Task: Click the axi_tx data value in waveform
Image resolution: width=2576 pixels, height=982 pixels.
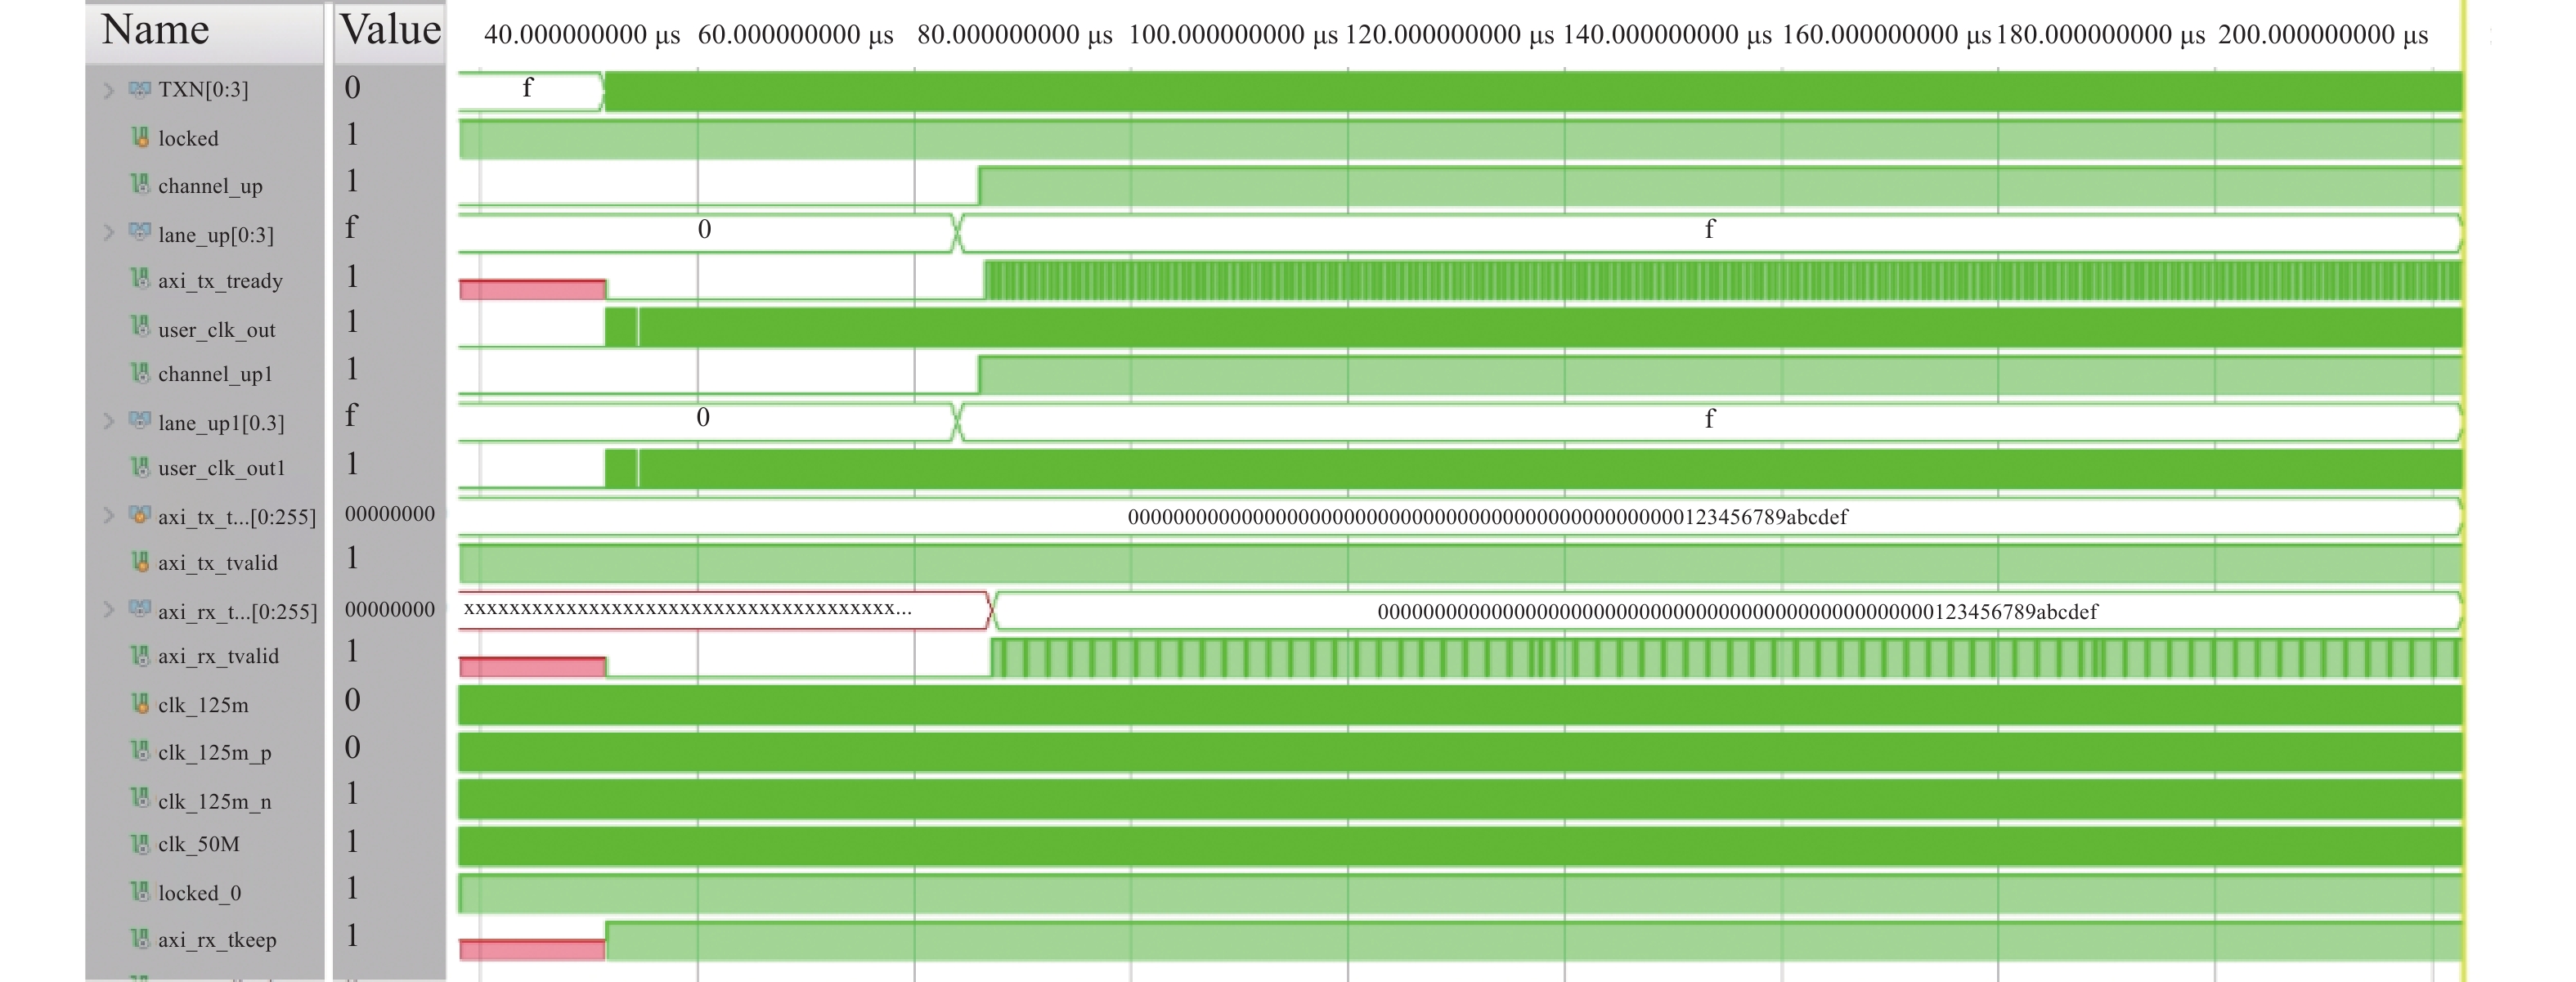Action: 1487,517
